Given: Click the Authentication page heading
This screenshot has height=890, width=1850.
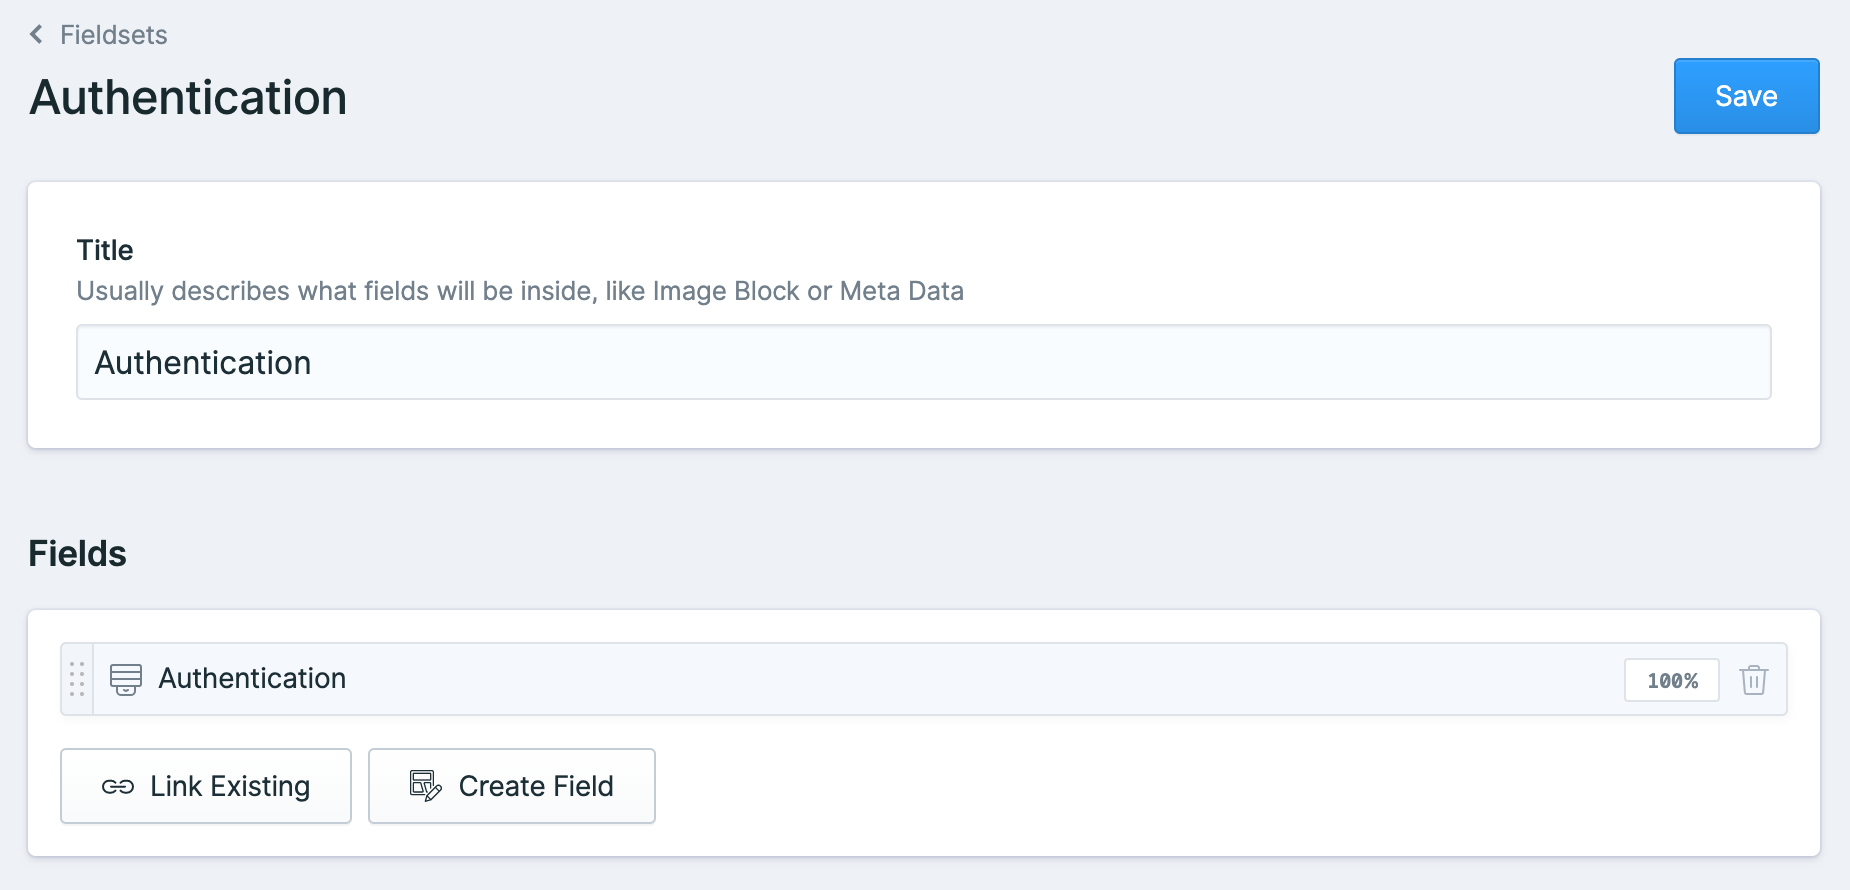Looking at the screenshot, I should 188,98.
